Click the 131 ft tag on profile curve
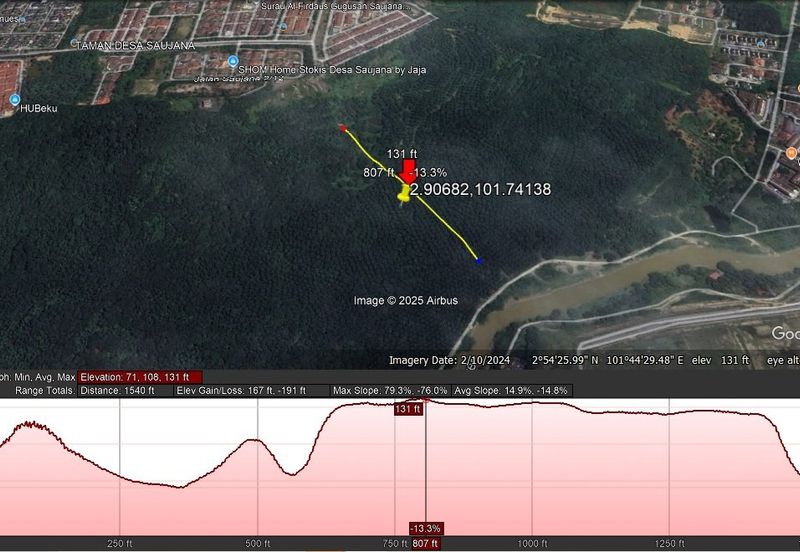800x552 pixels. point(408,409)
